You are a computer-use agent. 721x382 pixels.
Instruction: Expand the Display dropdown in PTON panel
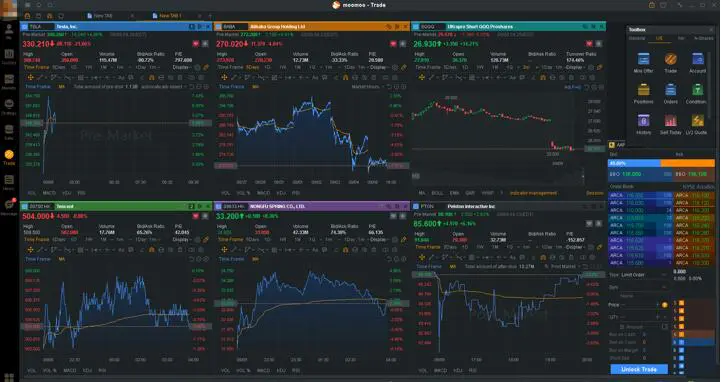576,247
